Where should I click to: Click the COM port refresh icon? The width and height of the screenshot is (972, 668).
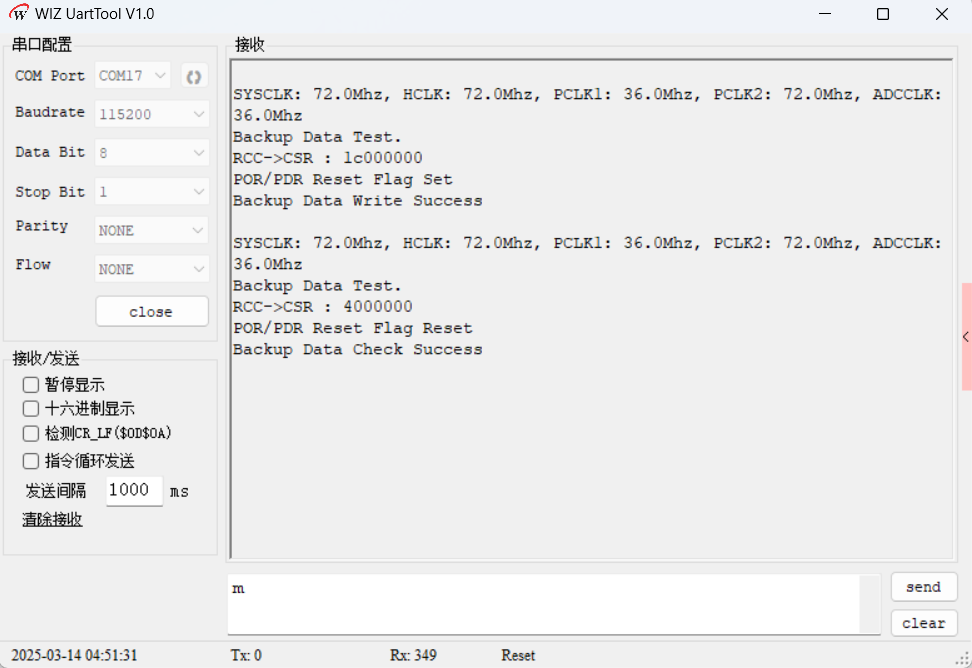click(x=194, y=76)
